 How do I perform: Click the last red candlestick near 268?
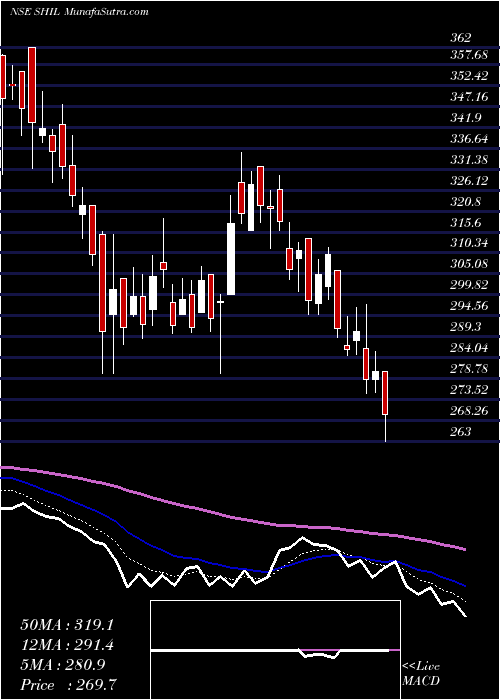pos(385,393)
